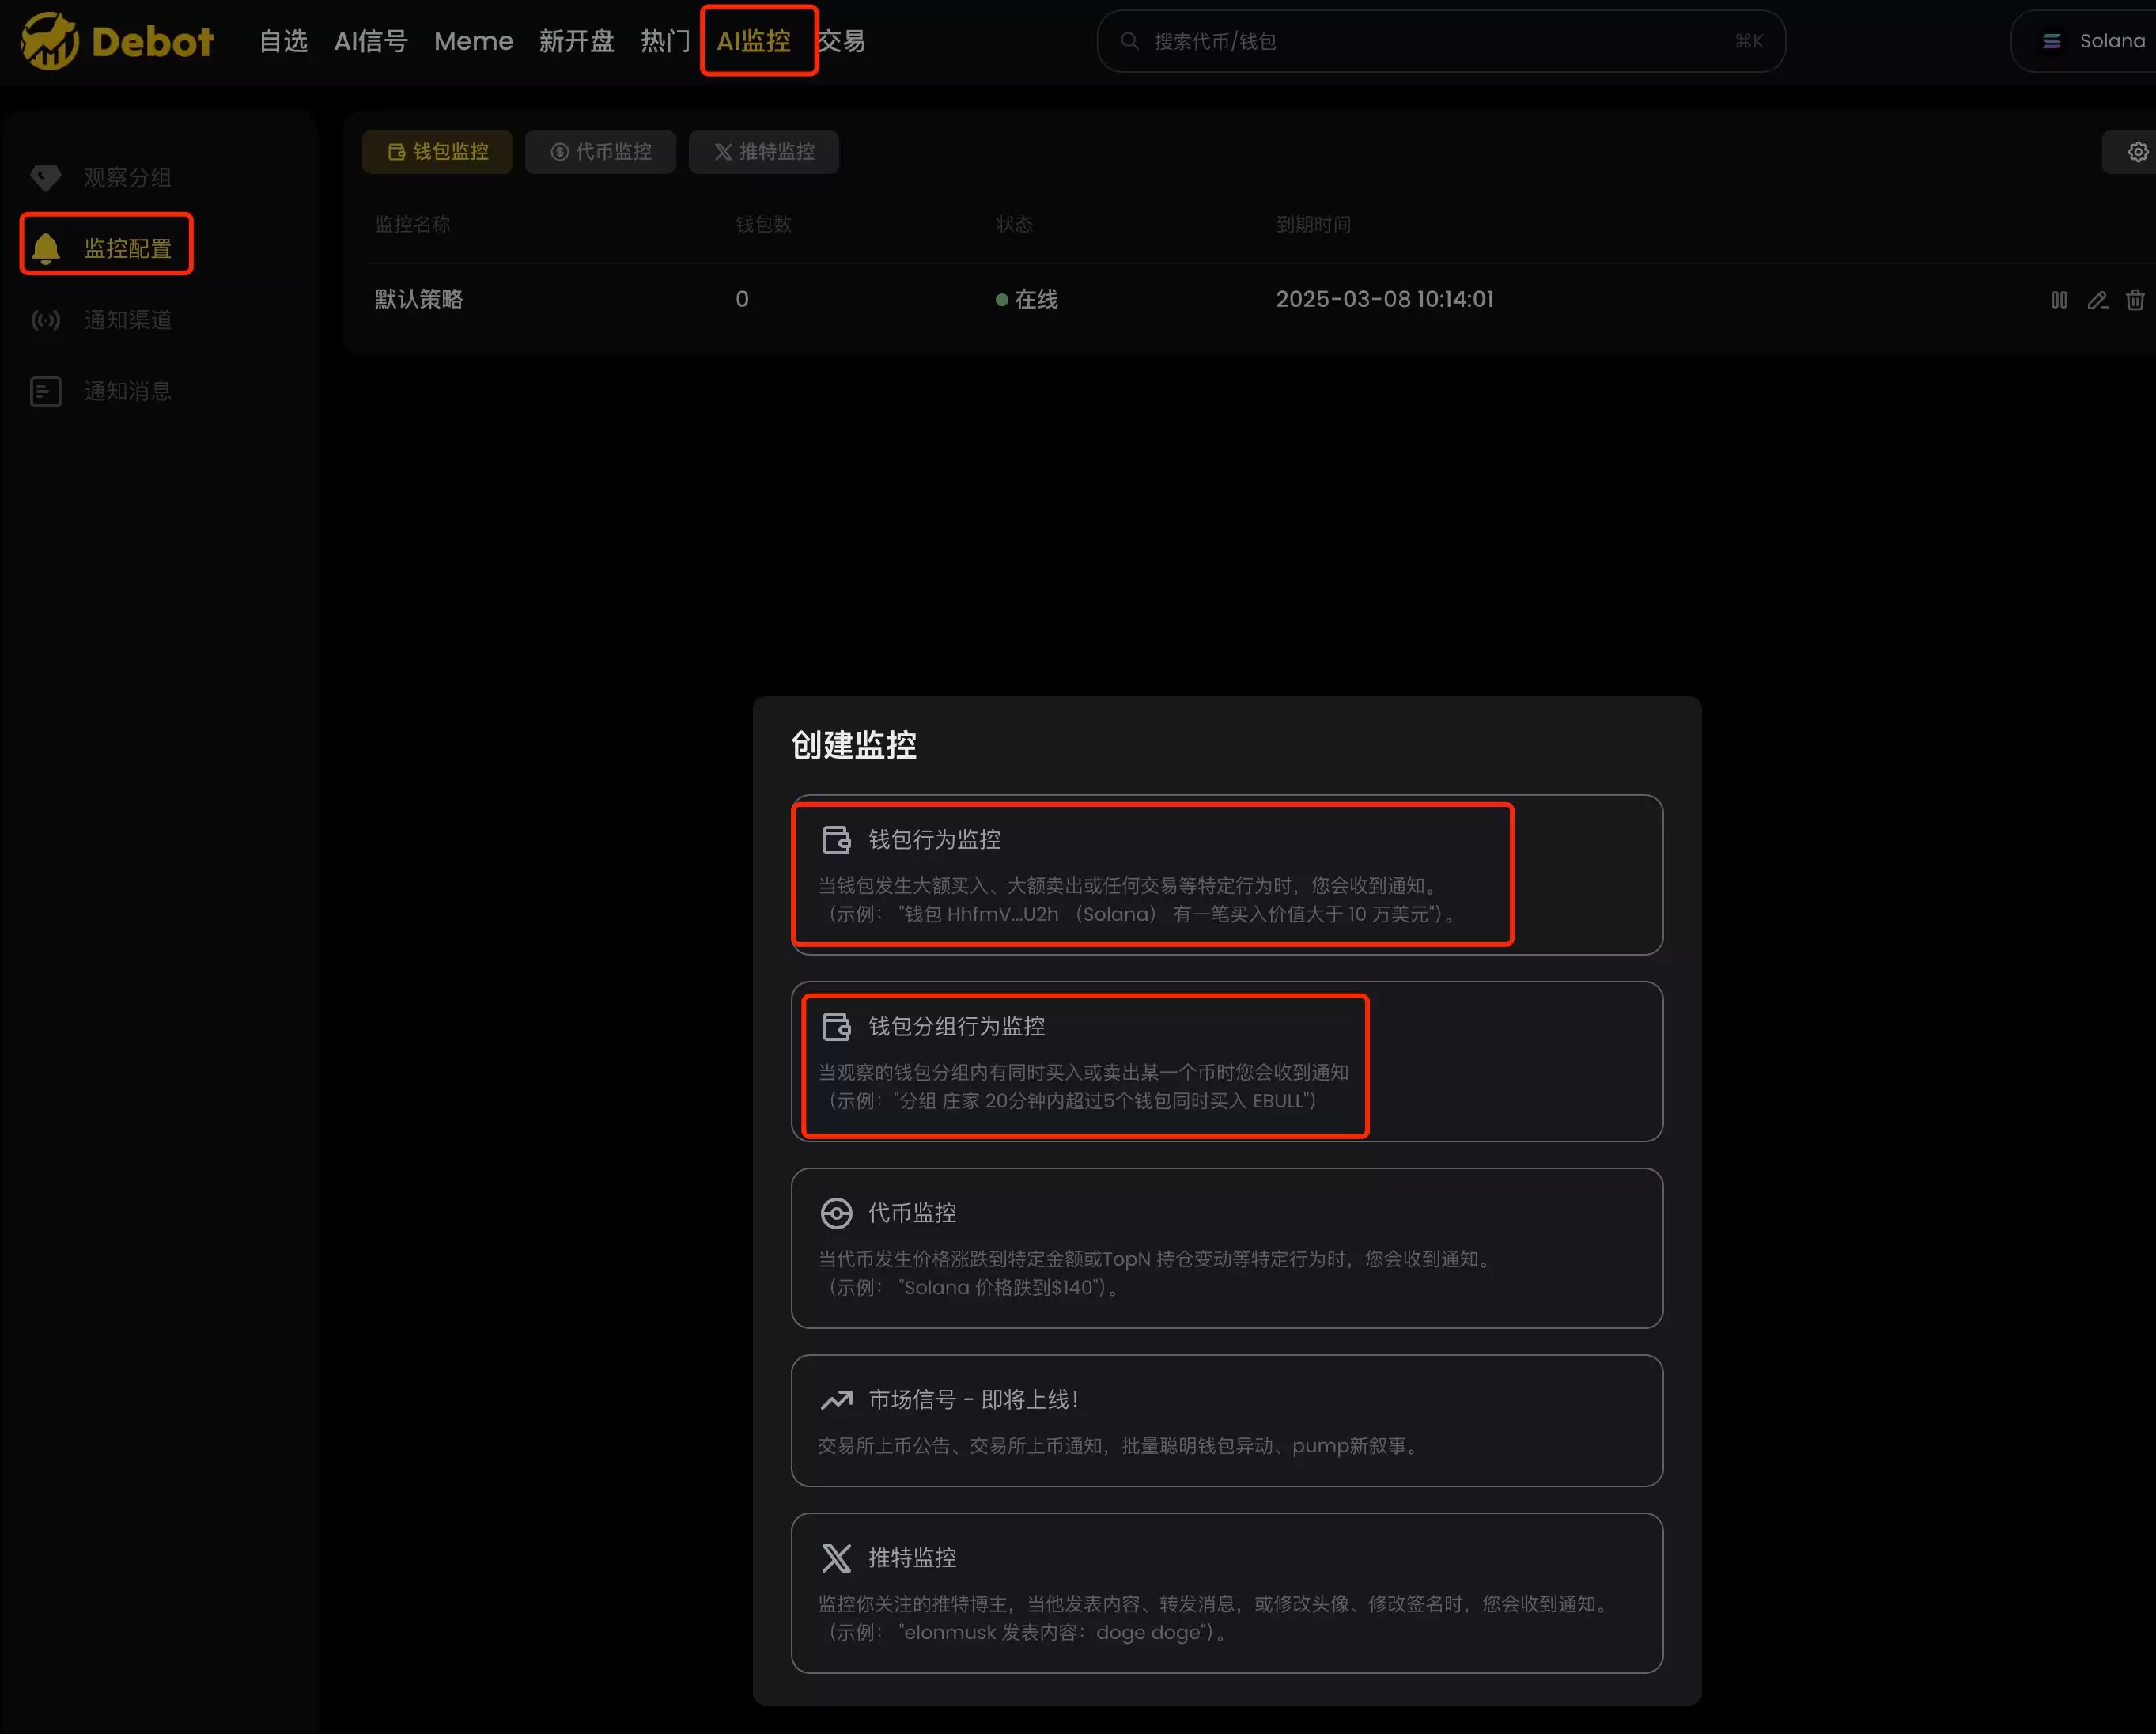The height and width of the screenshot is (1734, 2156).
Task: Pause the 默认策略 monitor
Action: click(2059, 300)
